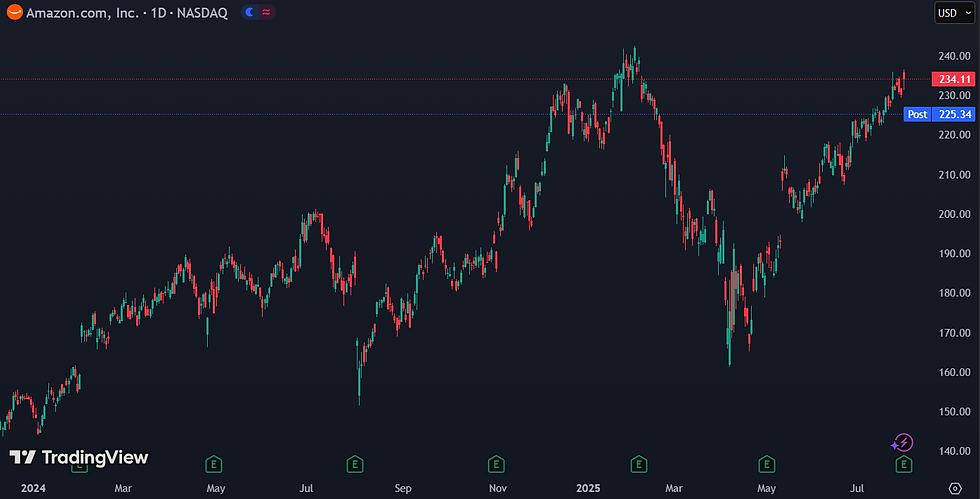Image resolution: width=980 pixels, height=499 pixels.
Task: Click the Jul label between 2024 and Sep
Action: point(306,488)
